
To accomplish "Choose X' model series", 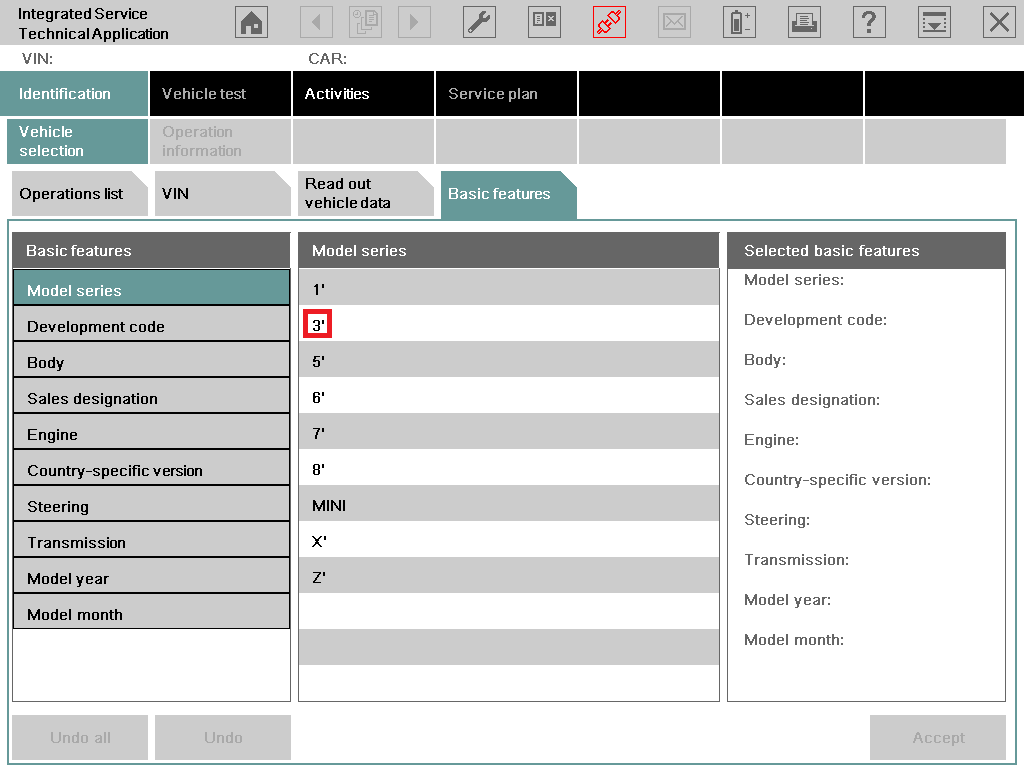I will point(509,539).
